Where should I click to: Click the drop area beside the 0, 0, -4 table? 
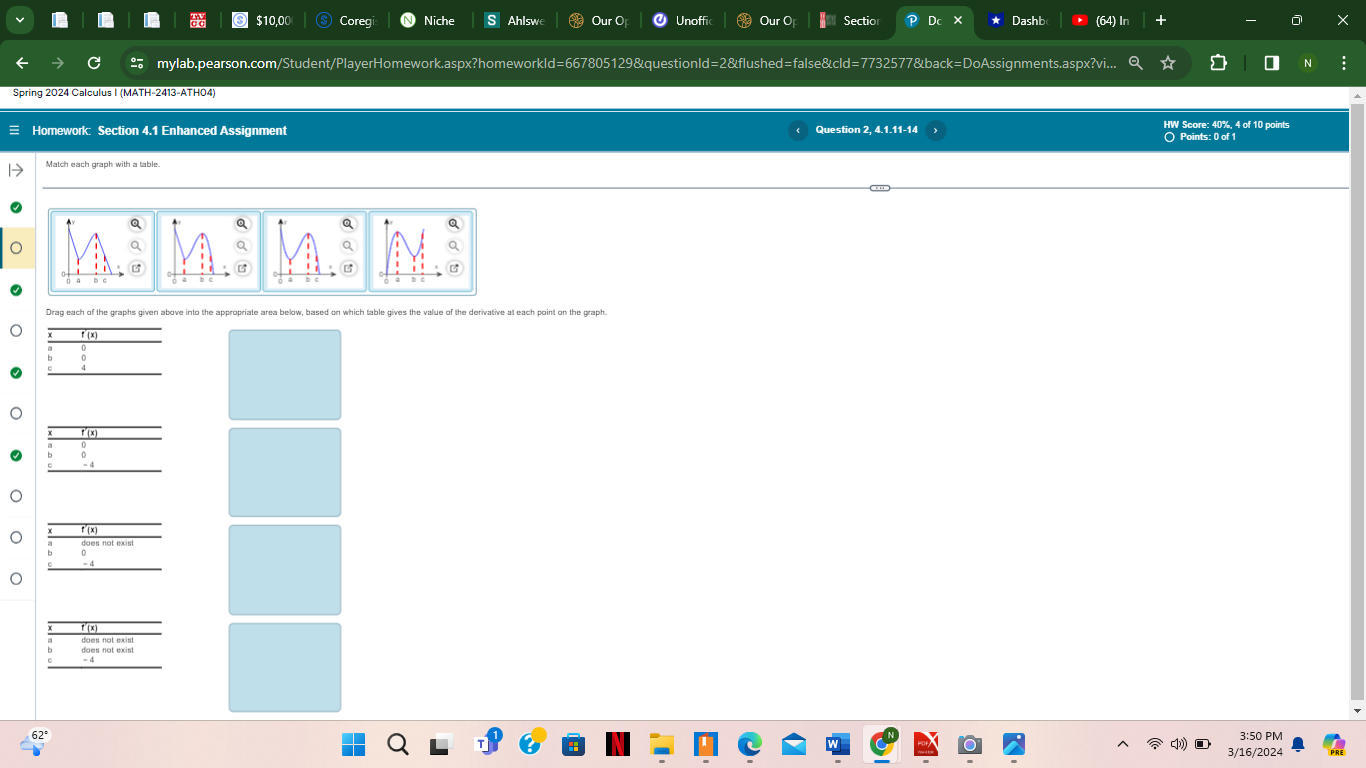(285, 472)
